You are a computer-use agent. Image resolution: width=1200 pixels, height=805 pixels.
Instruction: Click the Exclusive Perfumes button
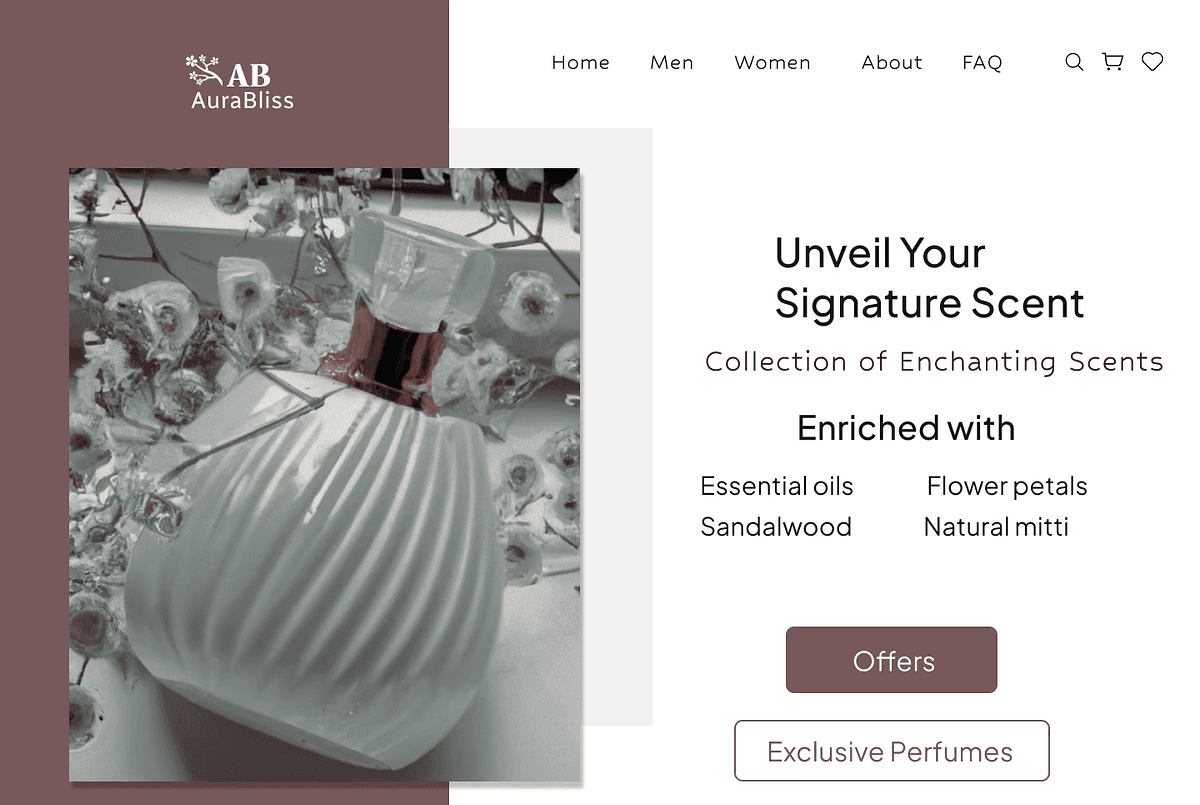coord(891,751)
